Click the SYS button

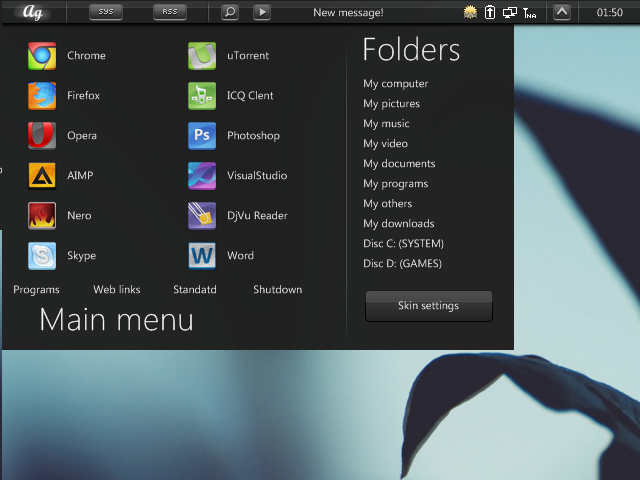click(x=106, y=12)
